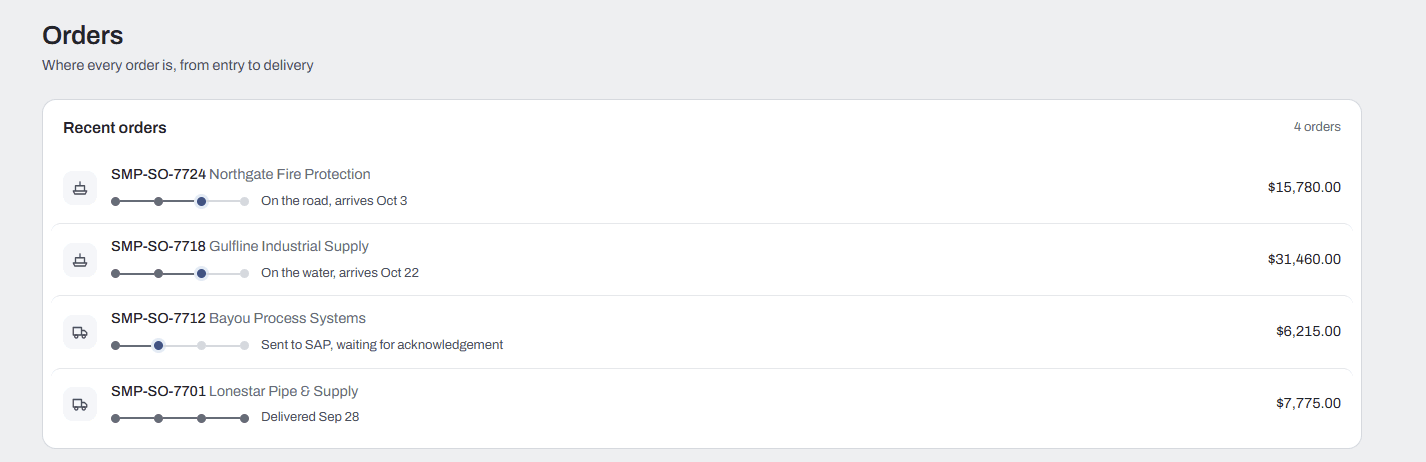Select order number SMP-SO-7701

(x=158, y=391)
